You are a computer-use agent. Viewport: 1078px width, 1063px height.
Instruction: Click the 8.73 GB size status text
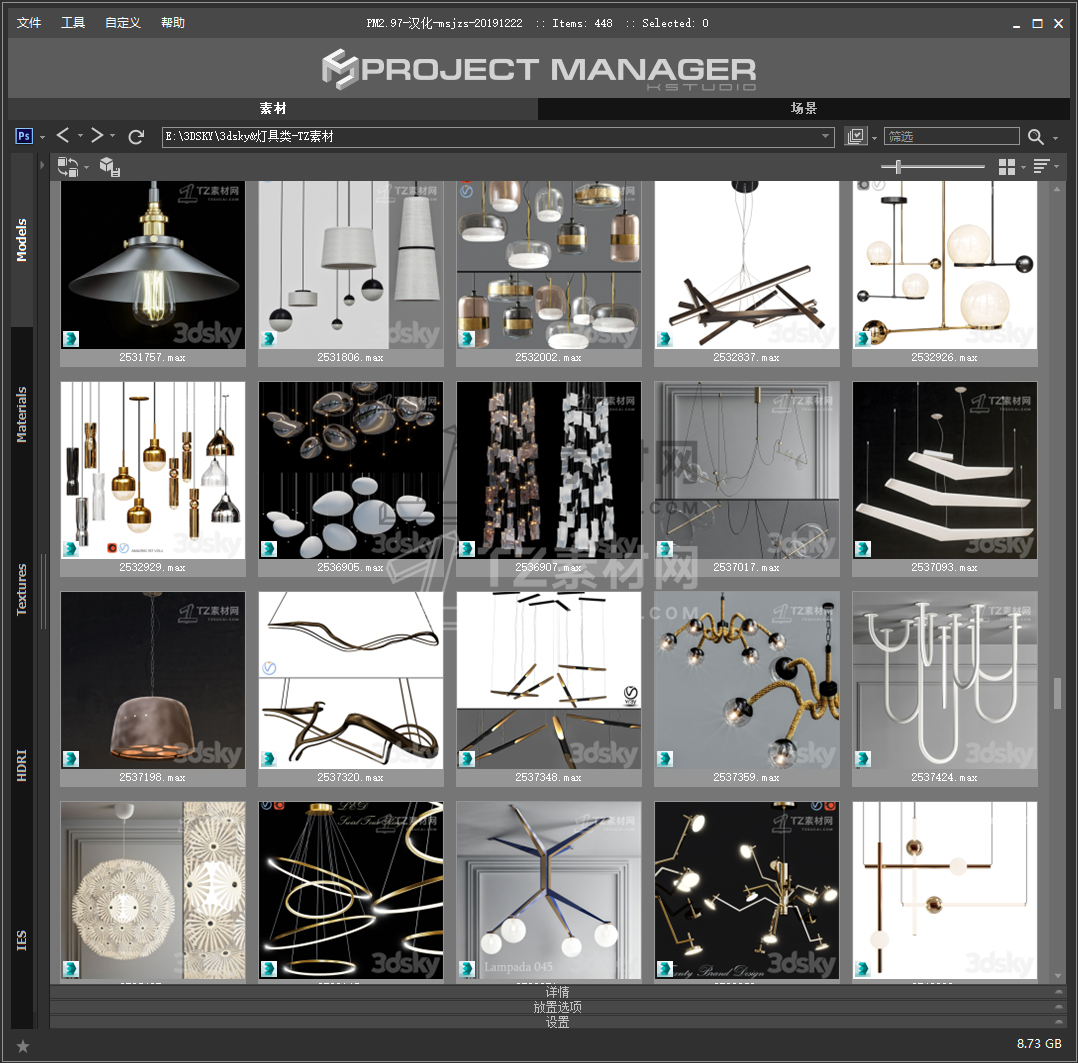[x=1039, y=1044]
